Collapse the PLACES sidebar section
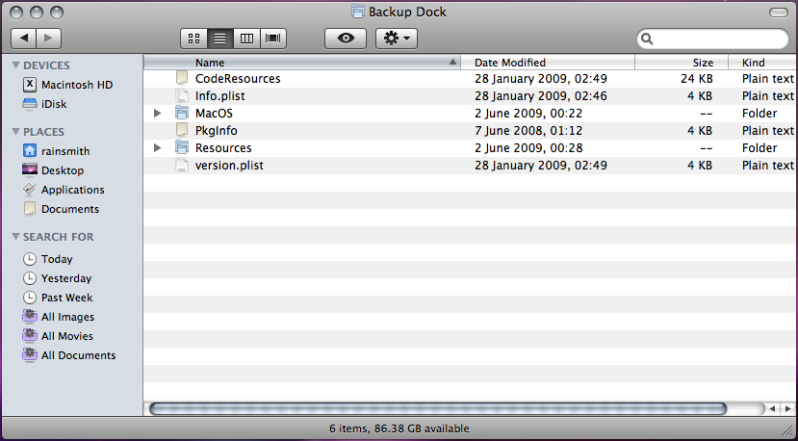 [16, 132]
